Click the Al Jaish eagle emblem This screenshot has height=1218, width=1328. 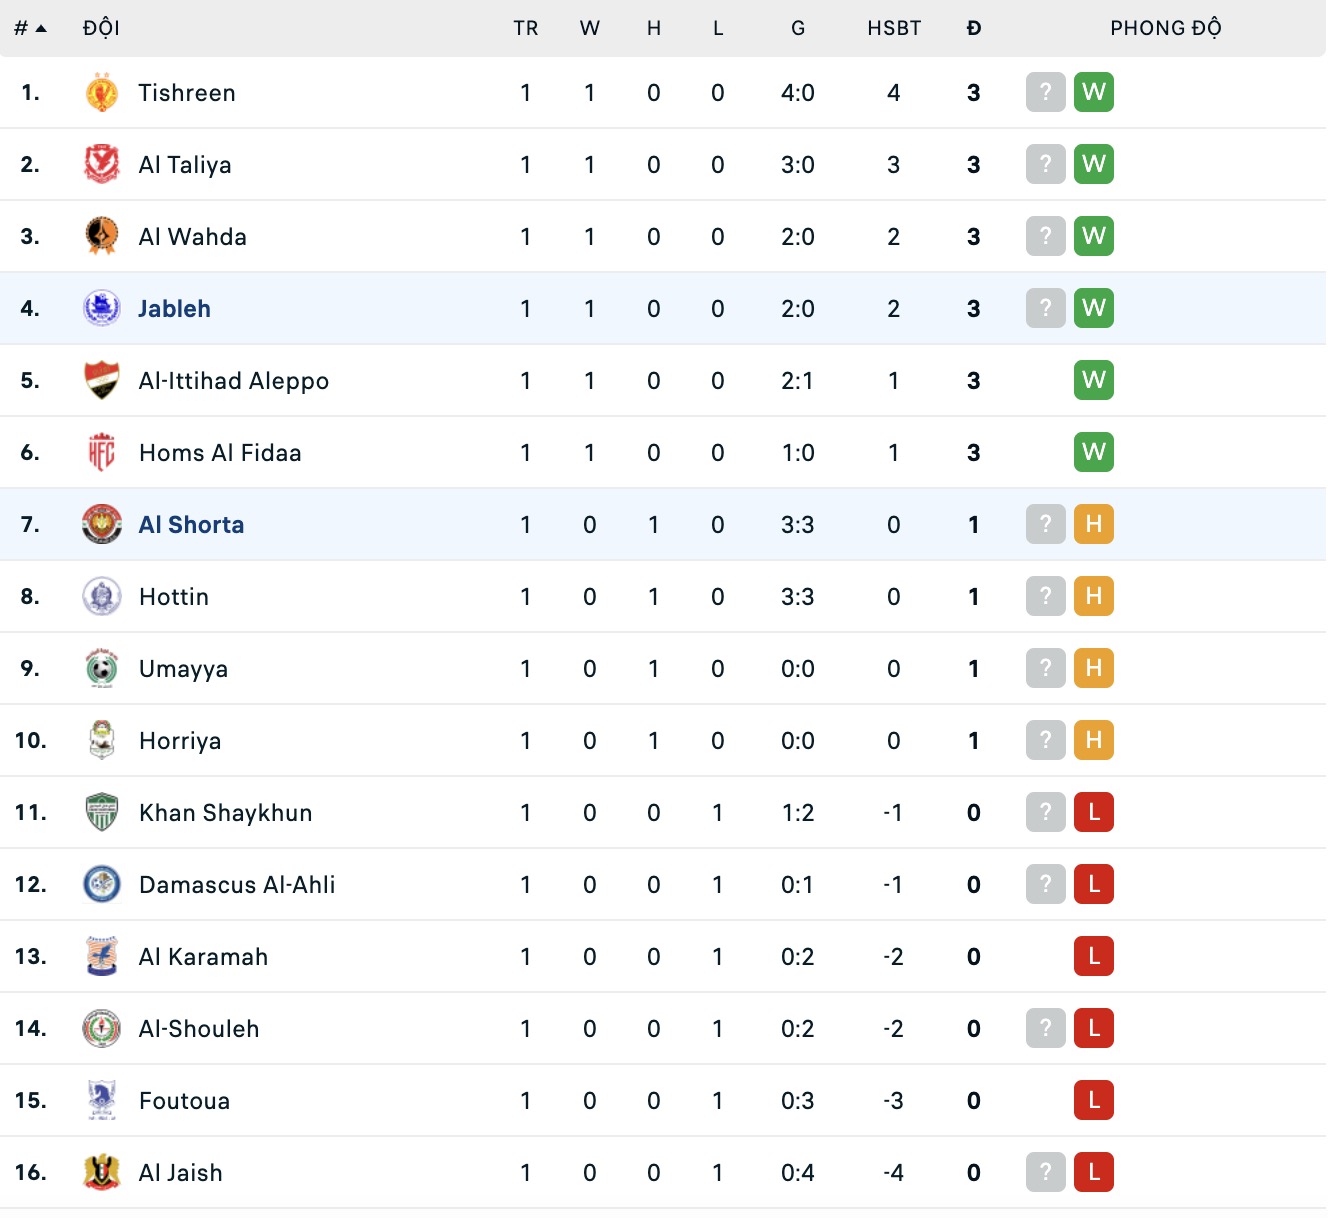[x=101, y=1173]
